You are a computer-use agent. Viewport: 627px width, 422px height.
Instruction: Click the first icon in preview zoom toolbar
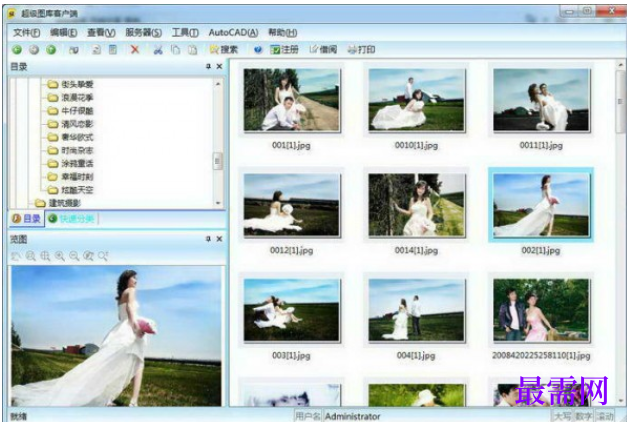[x=16, y=256]
